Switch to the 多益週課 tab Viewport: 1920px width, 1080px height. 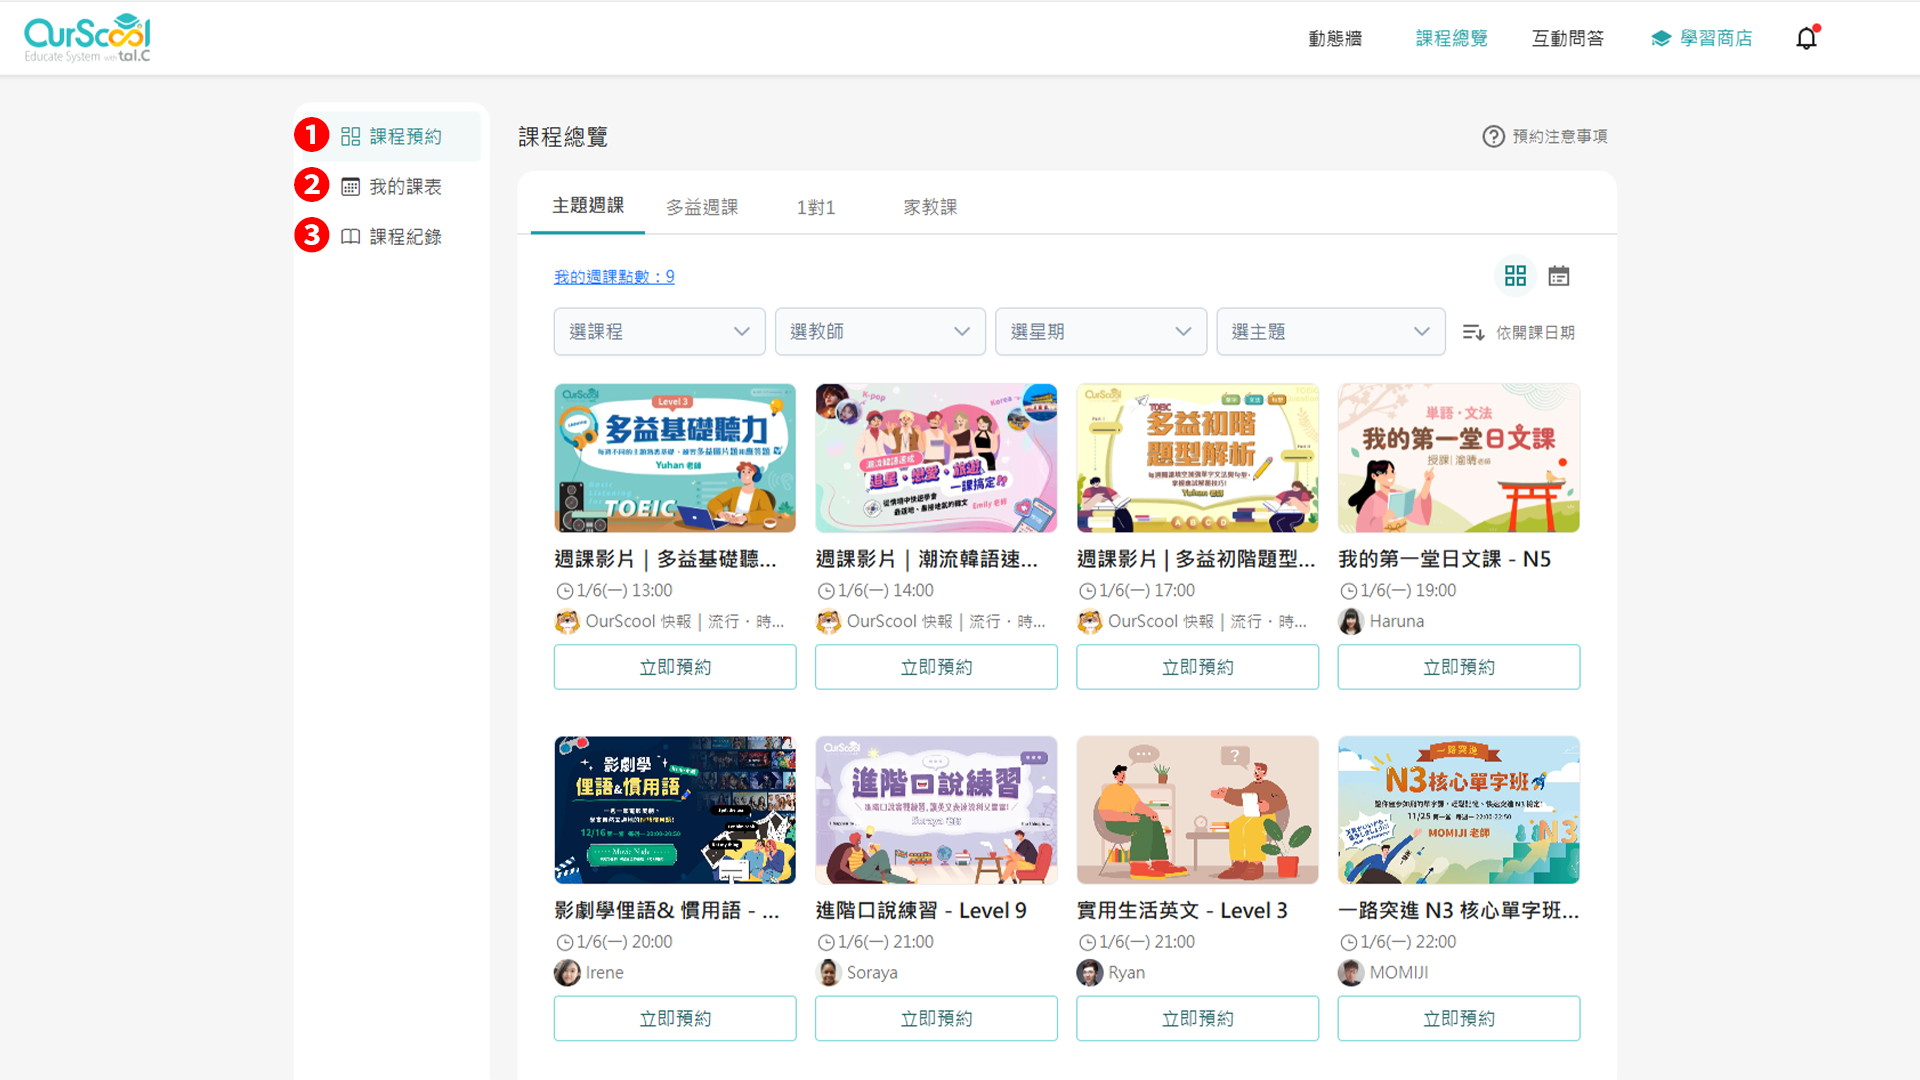point(702,207)
